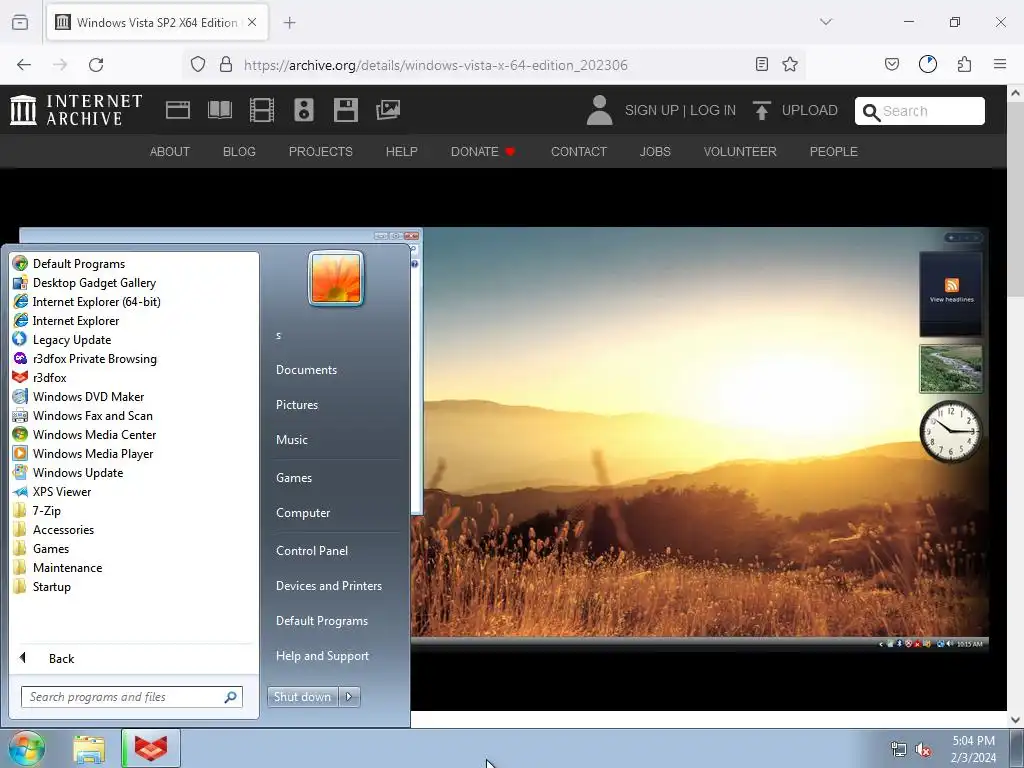1024x768 pixels.
Task: Open the PROJECTS menu item
Action: (x=321, y=152)
